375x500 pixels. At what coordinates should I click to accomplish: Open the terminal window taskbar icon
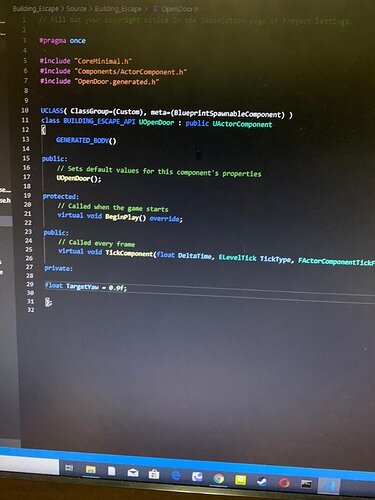click(306, 484)
